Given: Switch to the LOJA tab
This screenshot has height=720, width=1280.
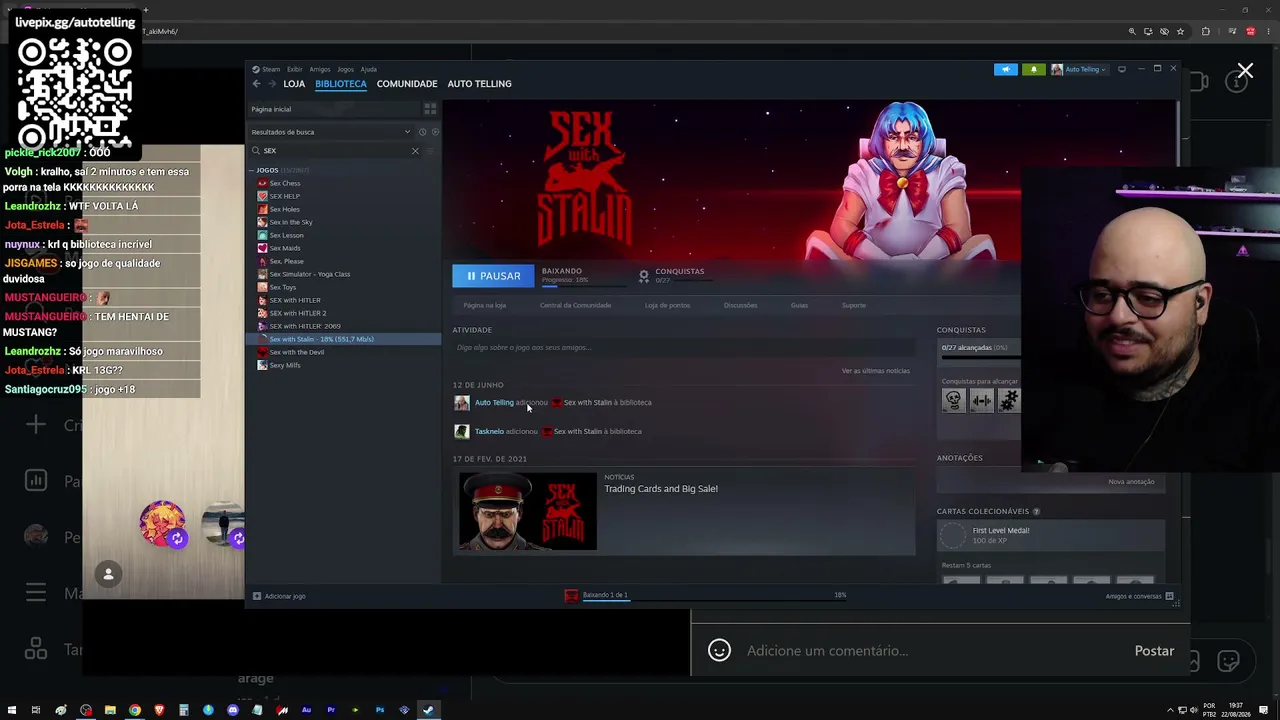Looking at the screenshot, I should [294, 84].
